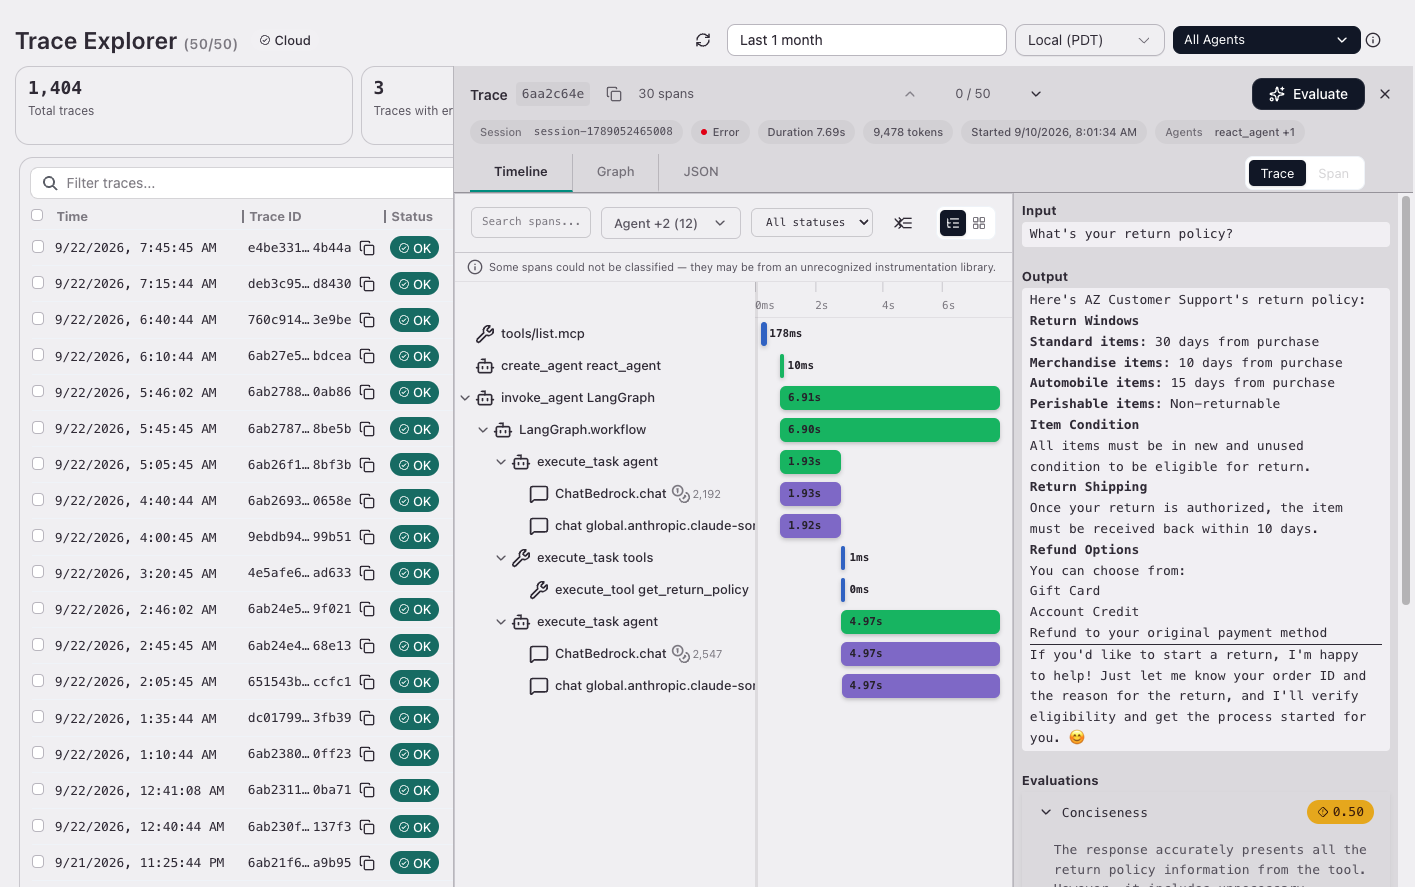Copy trace ID 9ebdb94...99b51
The height and width of the screenshot is (887, 1415).
click(367, 537)
